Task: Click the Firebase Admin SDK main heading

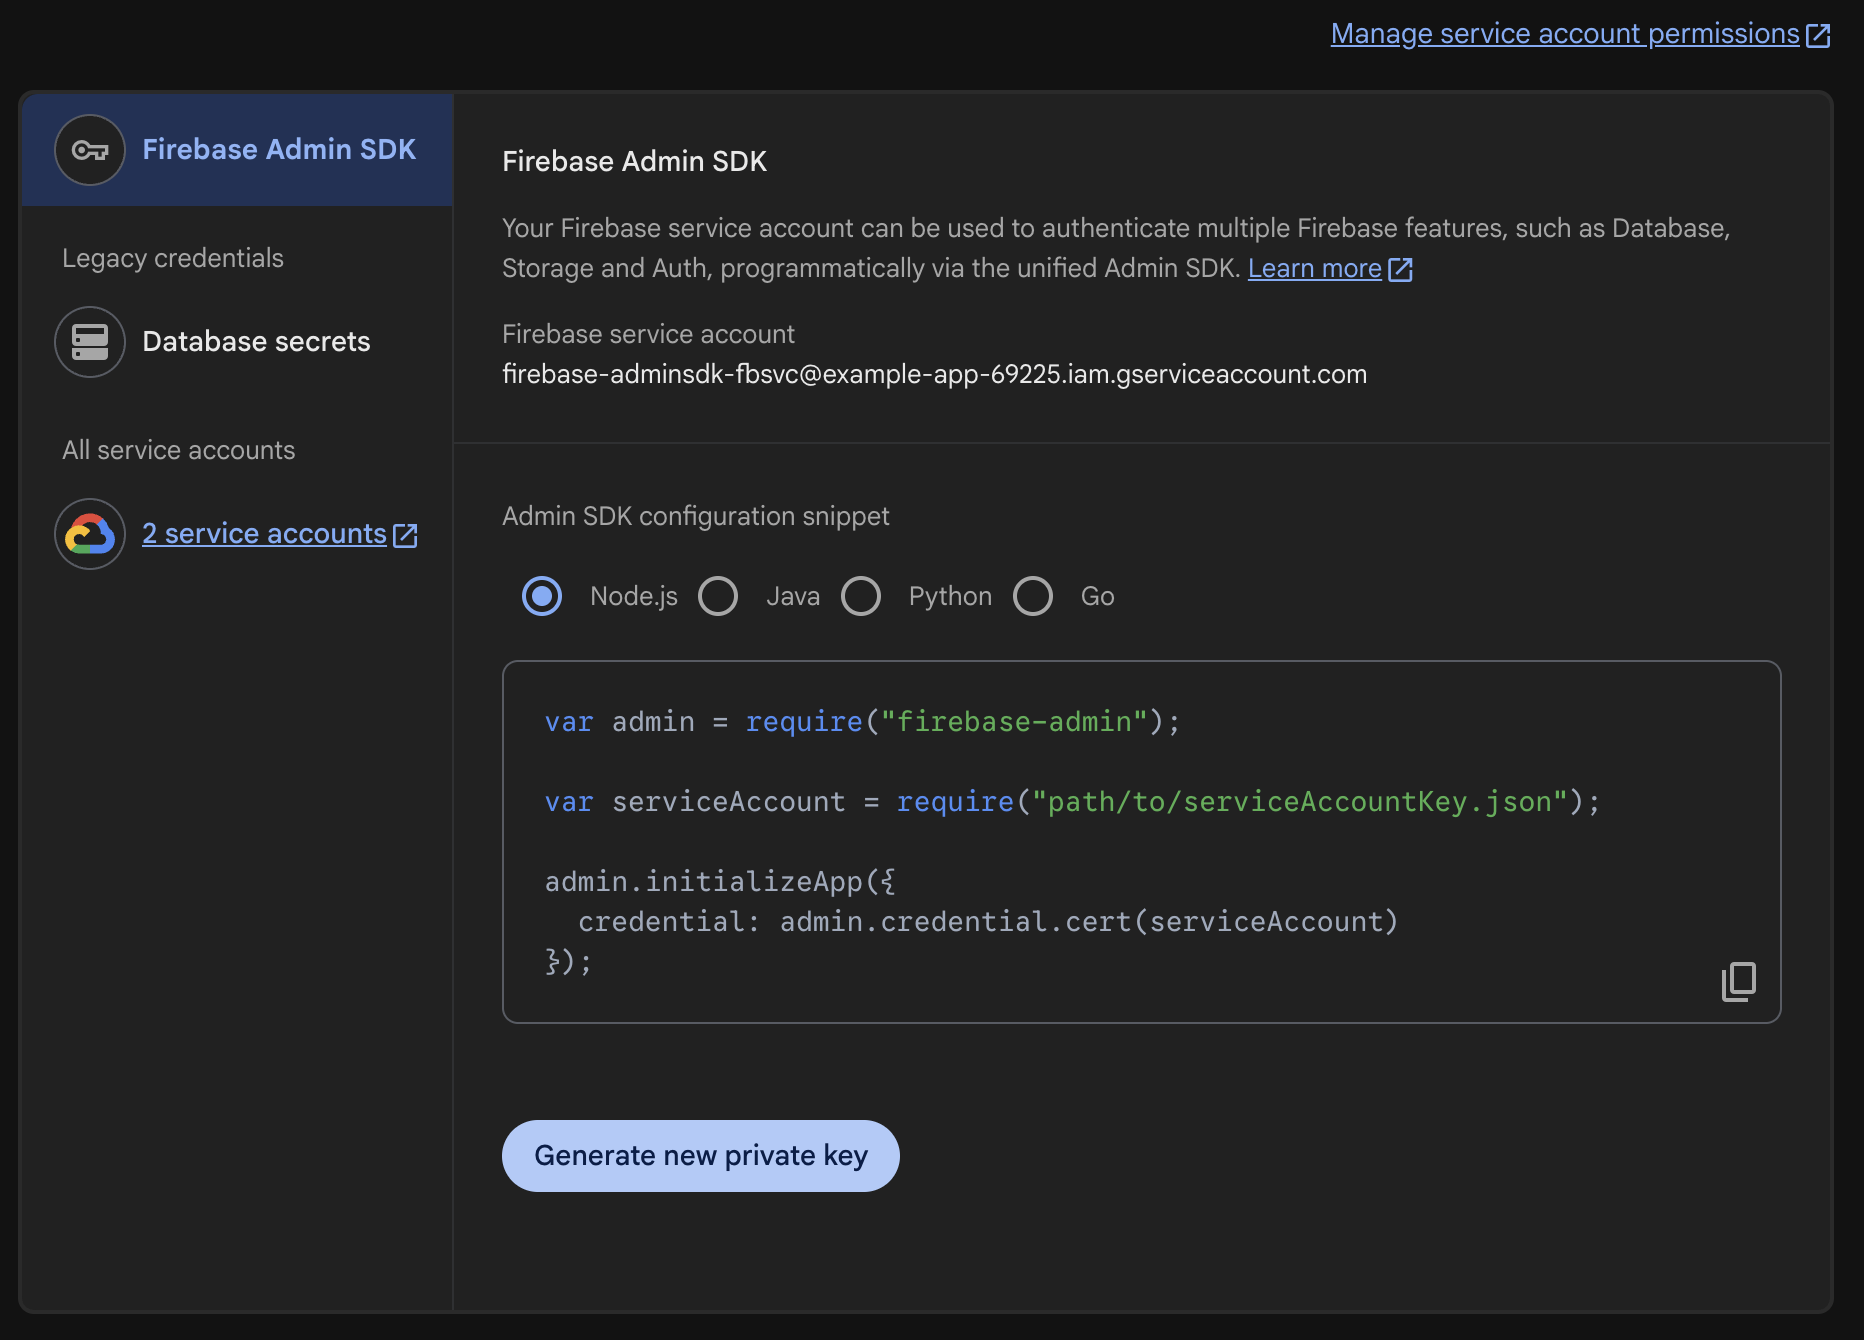Action: [x=634, y=161]
